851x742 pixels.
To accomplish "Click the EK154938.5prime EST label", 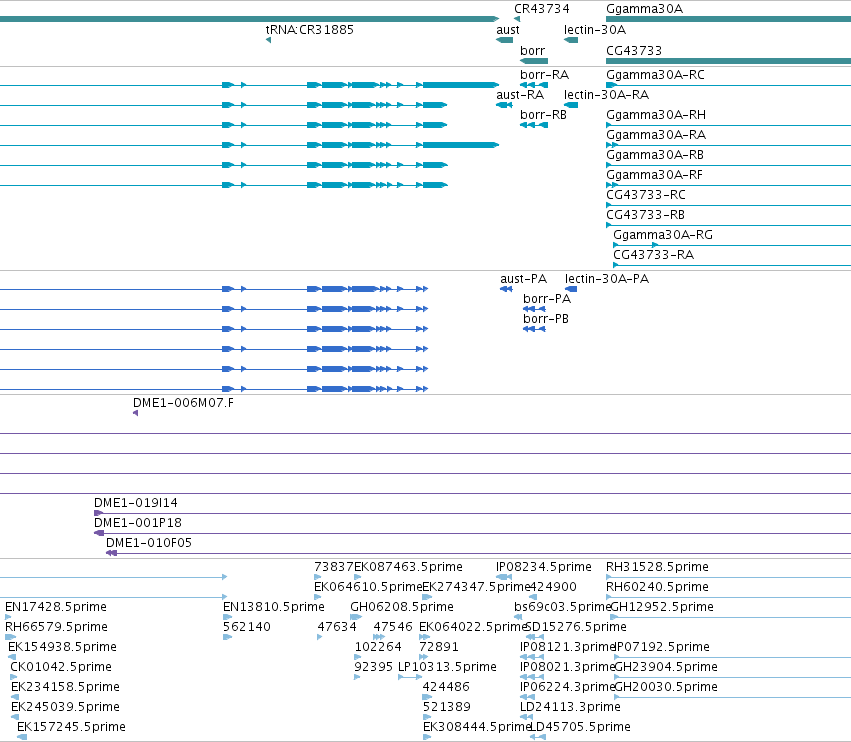I will click(x=62, y=647).
